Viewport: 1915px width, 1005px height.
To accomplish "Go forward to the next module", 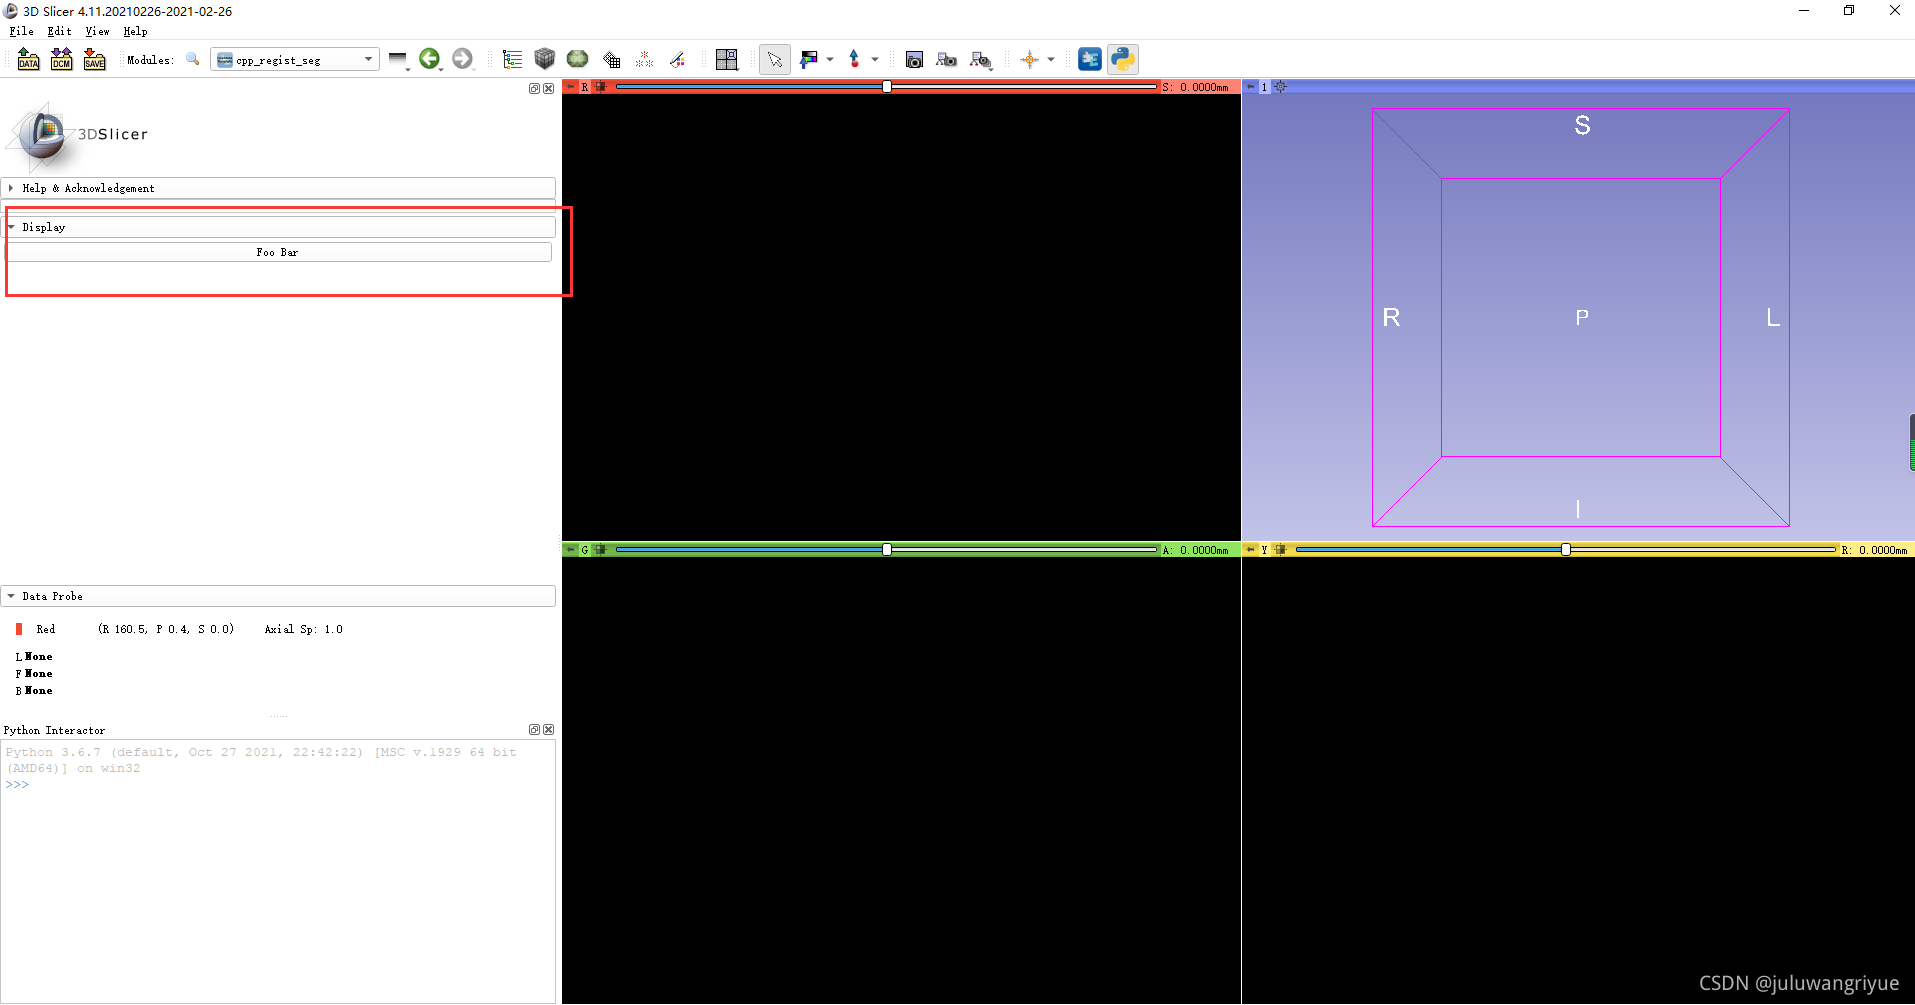I will coord(462,59).
